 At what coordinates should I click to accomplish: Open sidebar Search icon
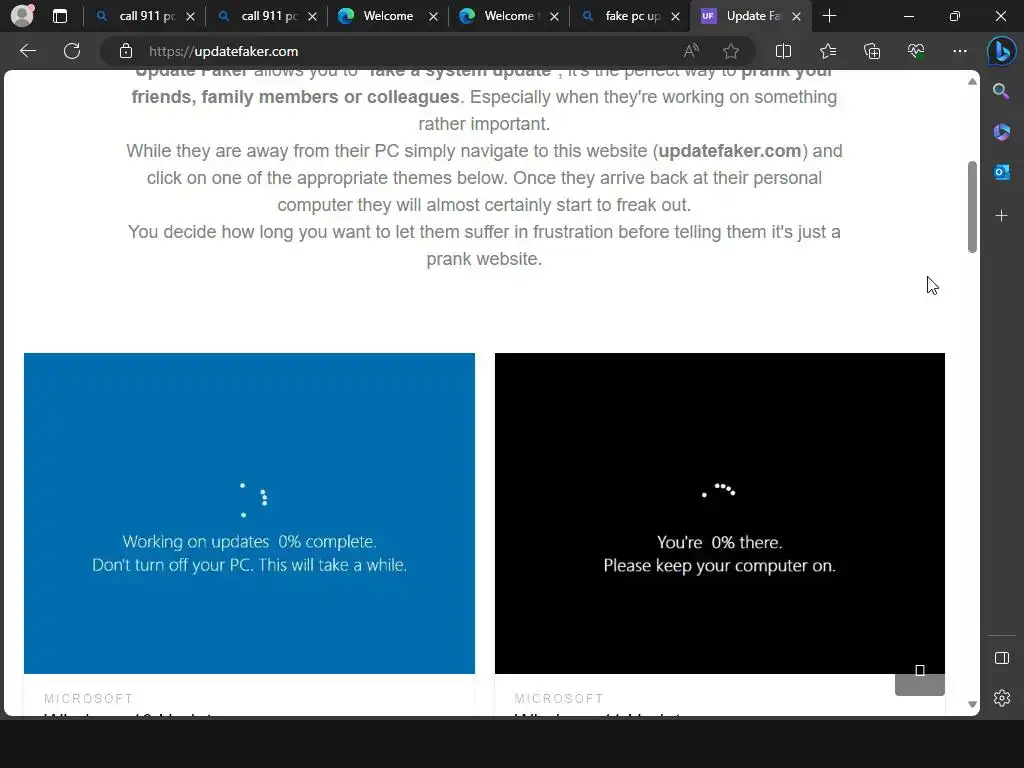pyautogui.click(x=1001, y=91)
